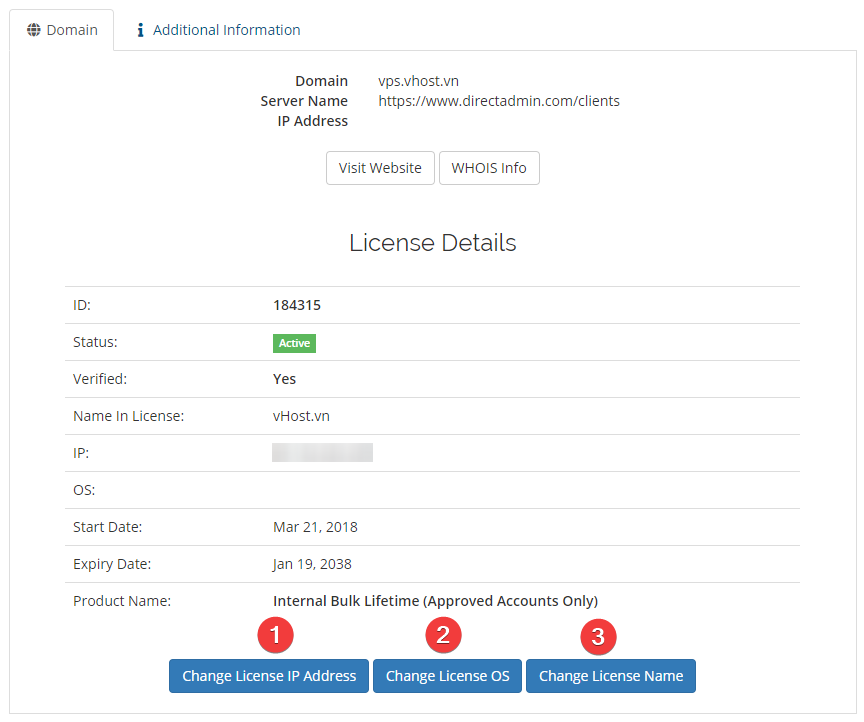Click the red number 2 marker

[x=443, y=633]
